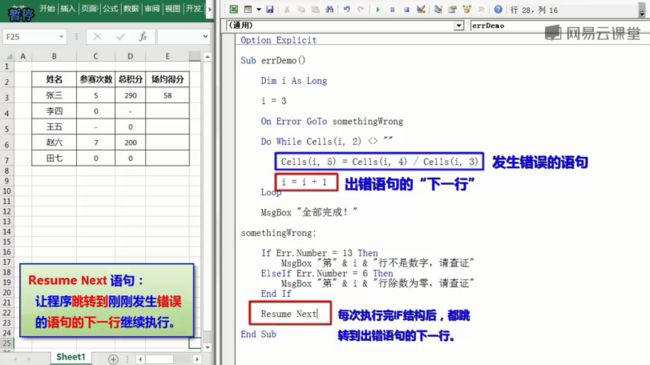The height and width of the screenshot is (365, 650).
Task: Open Find with the binoculars icon
Action: (x=330, y=9)
